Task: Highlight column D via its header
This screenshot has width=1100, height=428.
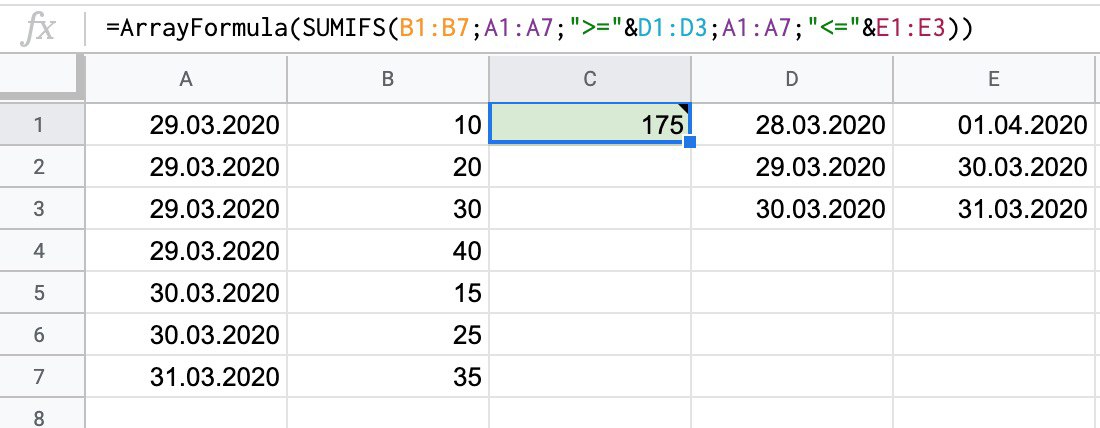Action: coord(791,80)
